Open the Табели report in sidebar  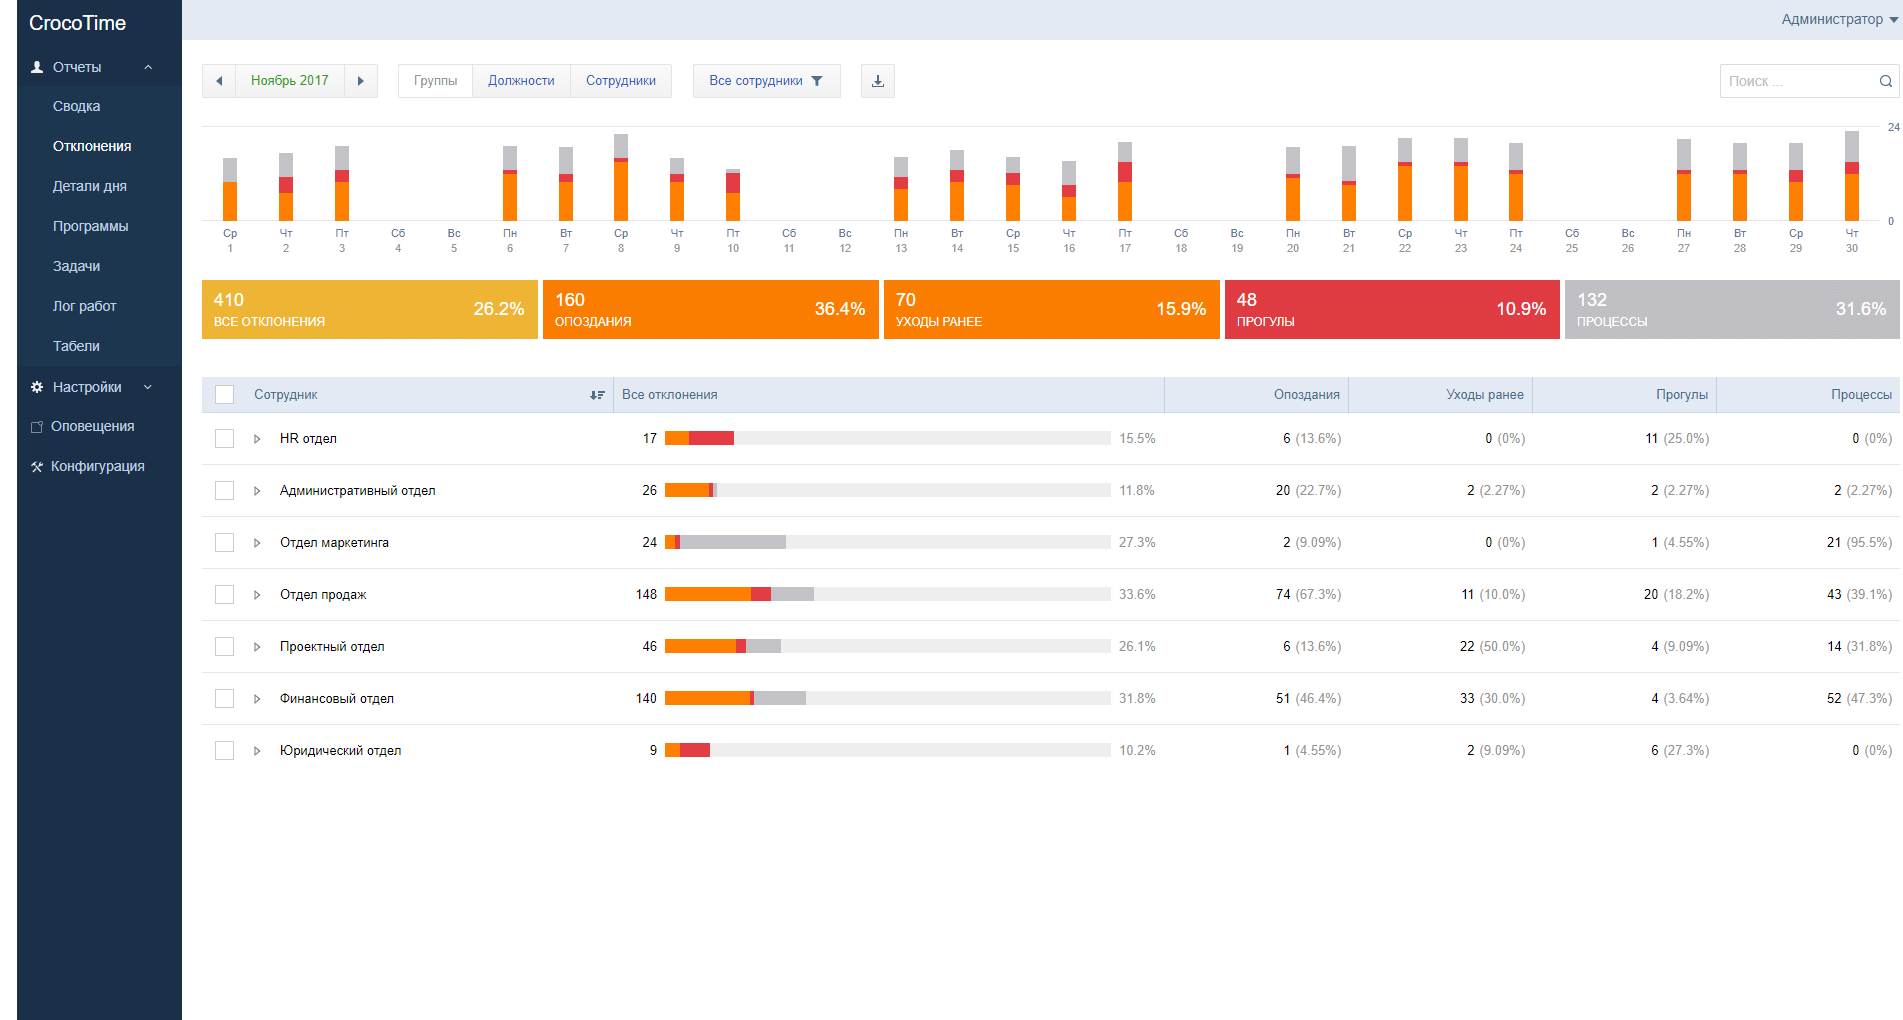[76, 346]
